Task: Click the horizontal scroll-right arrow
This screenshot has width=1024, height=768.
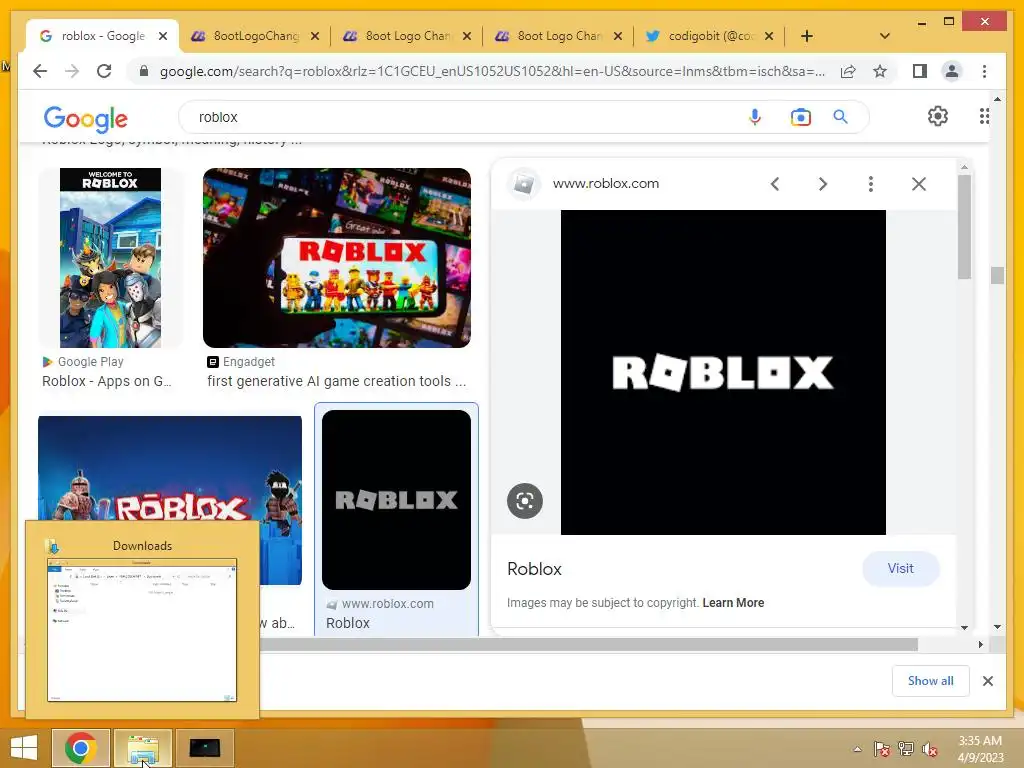Action: point(980,645)
